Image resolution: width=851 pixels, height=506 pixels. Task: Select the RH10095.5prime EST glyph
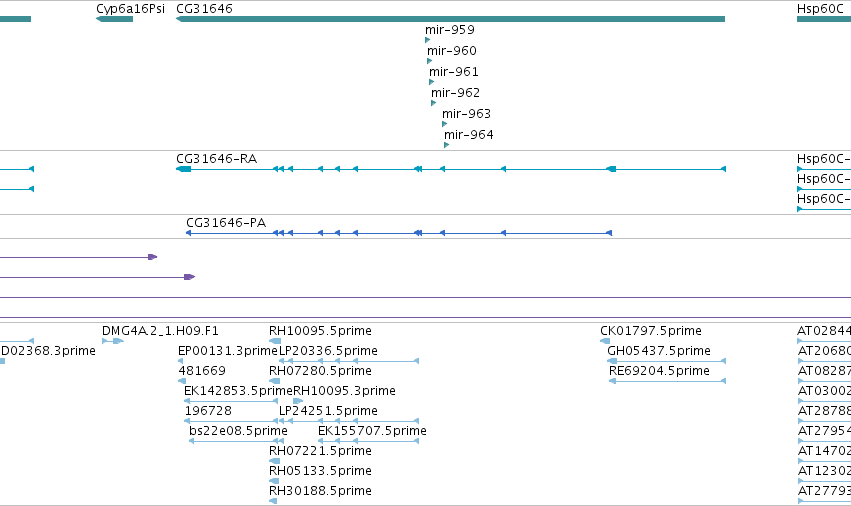[x=275, y=341]
